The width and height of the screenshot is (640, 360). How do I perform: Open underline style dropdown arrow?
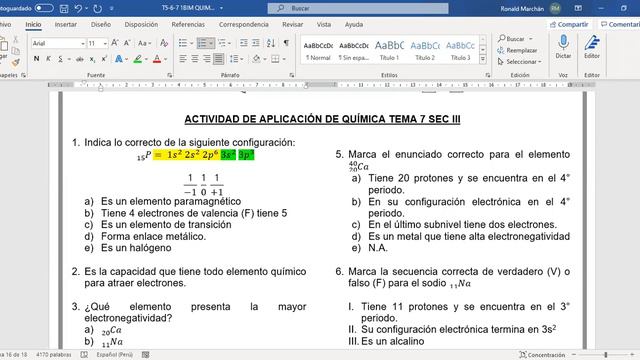coord(69,59)
